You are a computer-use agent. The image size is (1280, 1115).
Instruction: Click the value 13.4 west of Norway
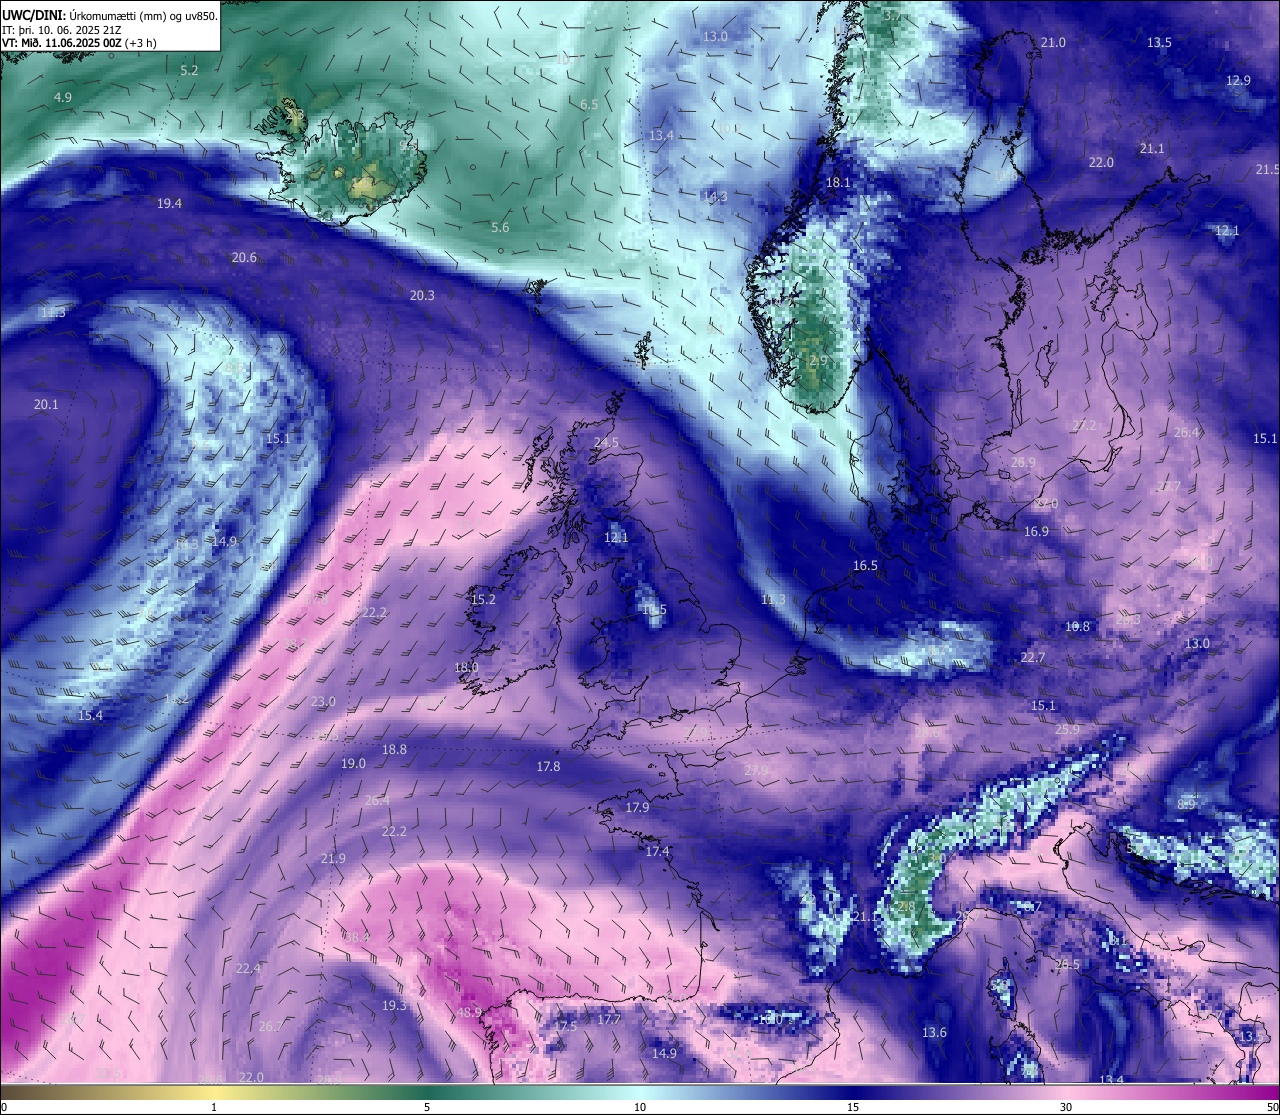click(x=661, y=136)
